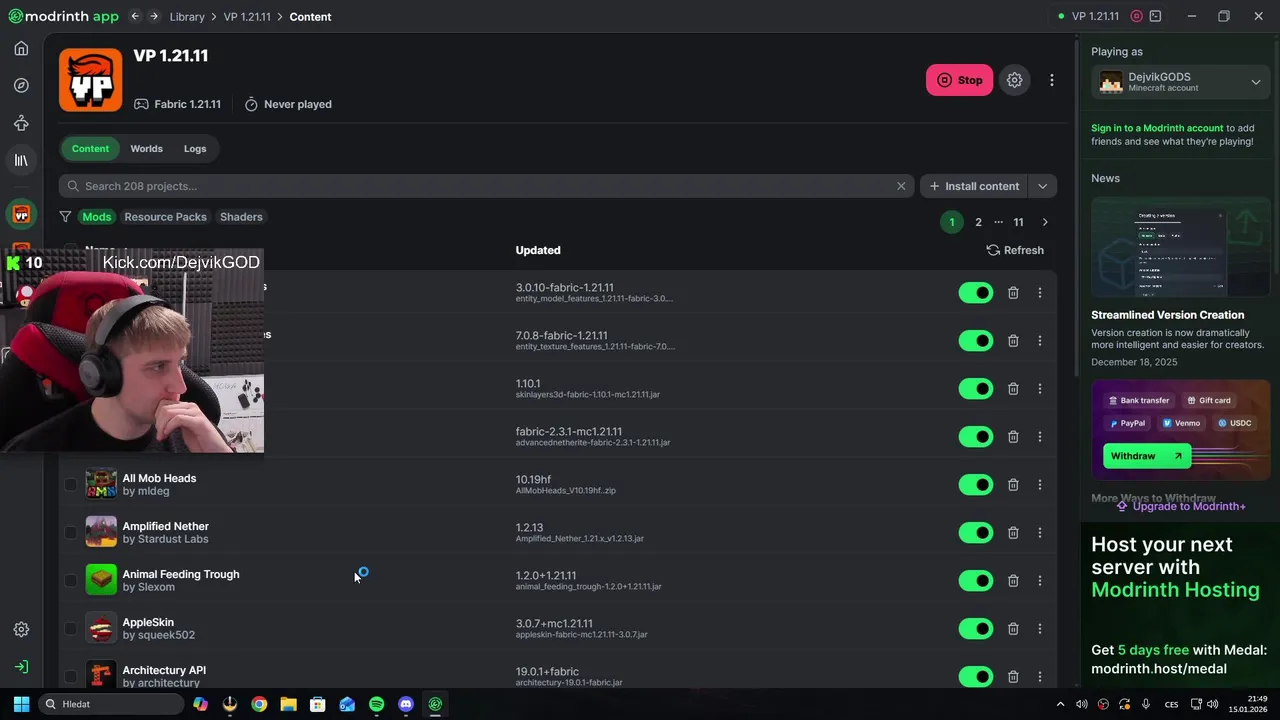Image resolution: width=1280 pixels, height=720 pixels.
Task: Open the terminal log icon in title bar
Action: (1156, 16)
